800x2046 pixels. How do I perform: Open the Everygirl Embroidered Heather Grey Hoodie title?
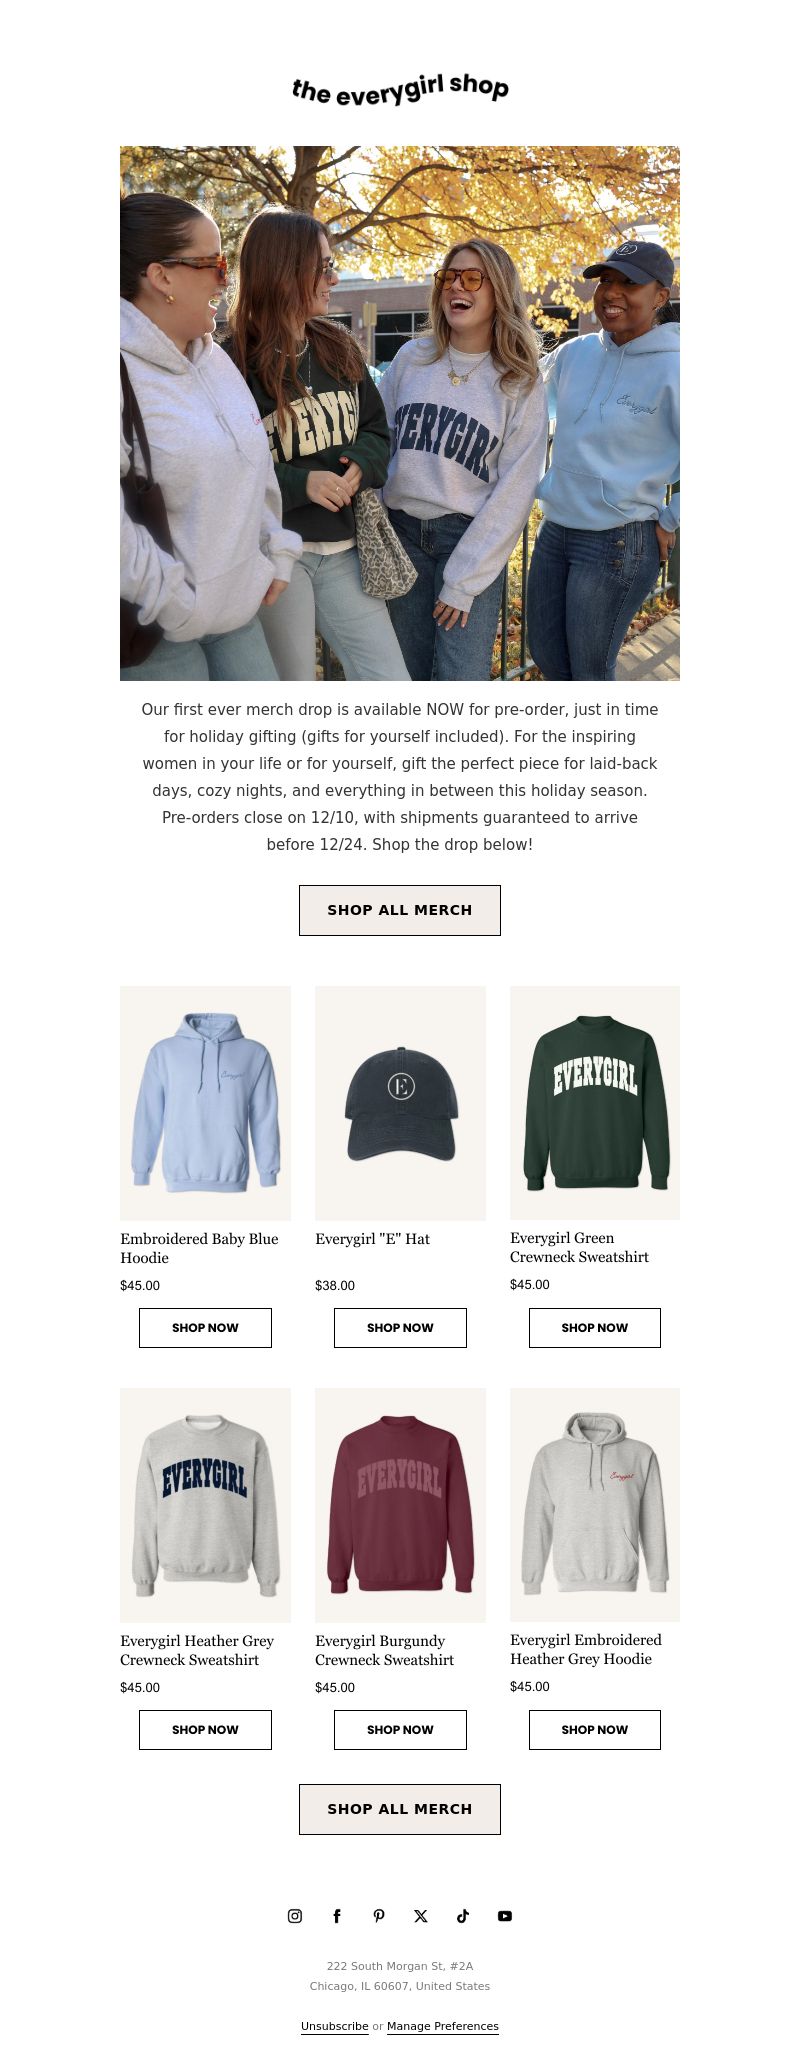[x=586, y=1649]
